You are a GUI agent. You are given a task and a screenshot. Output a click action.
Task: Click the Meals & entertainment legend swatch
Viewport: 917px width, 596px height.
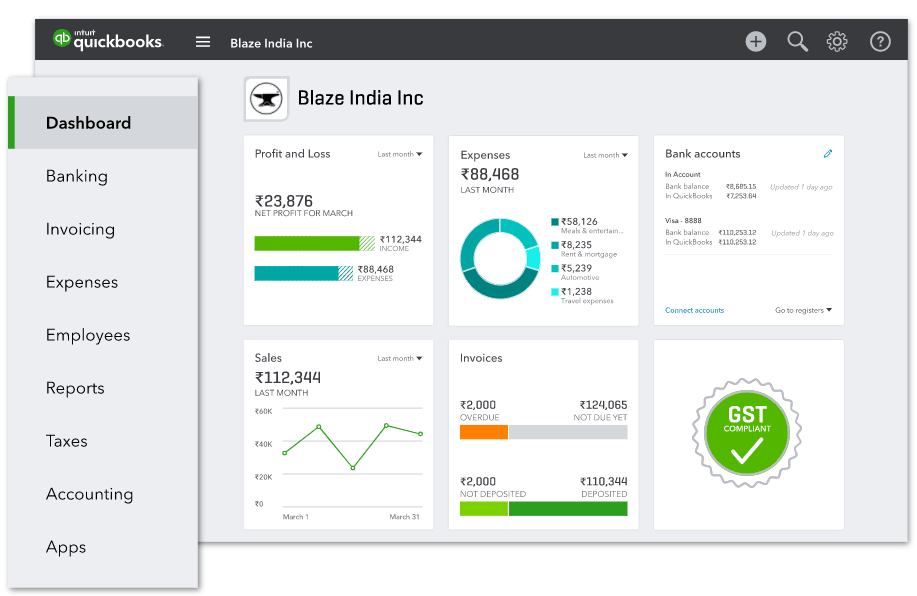click(554, 222)
